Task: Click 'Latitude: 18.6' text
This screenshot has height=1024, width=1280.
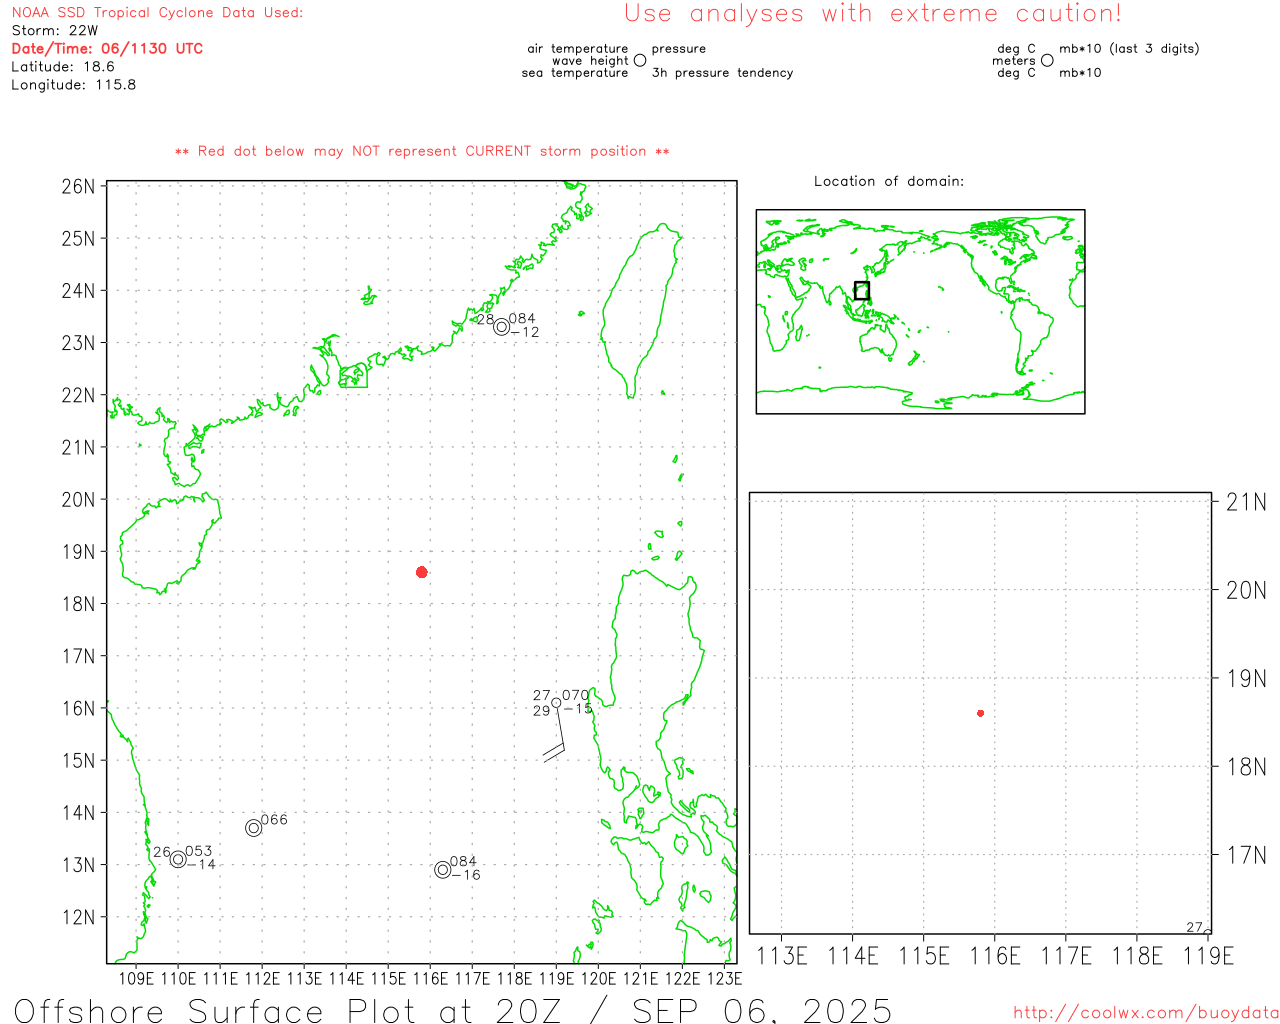Action: [63, 67]
